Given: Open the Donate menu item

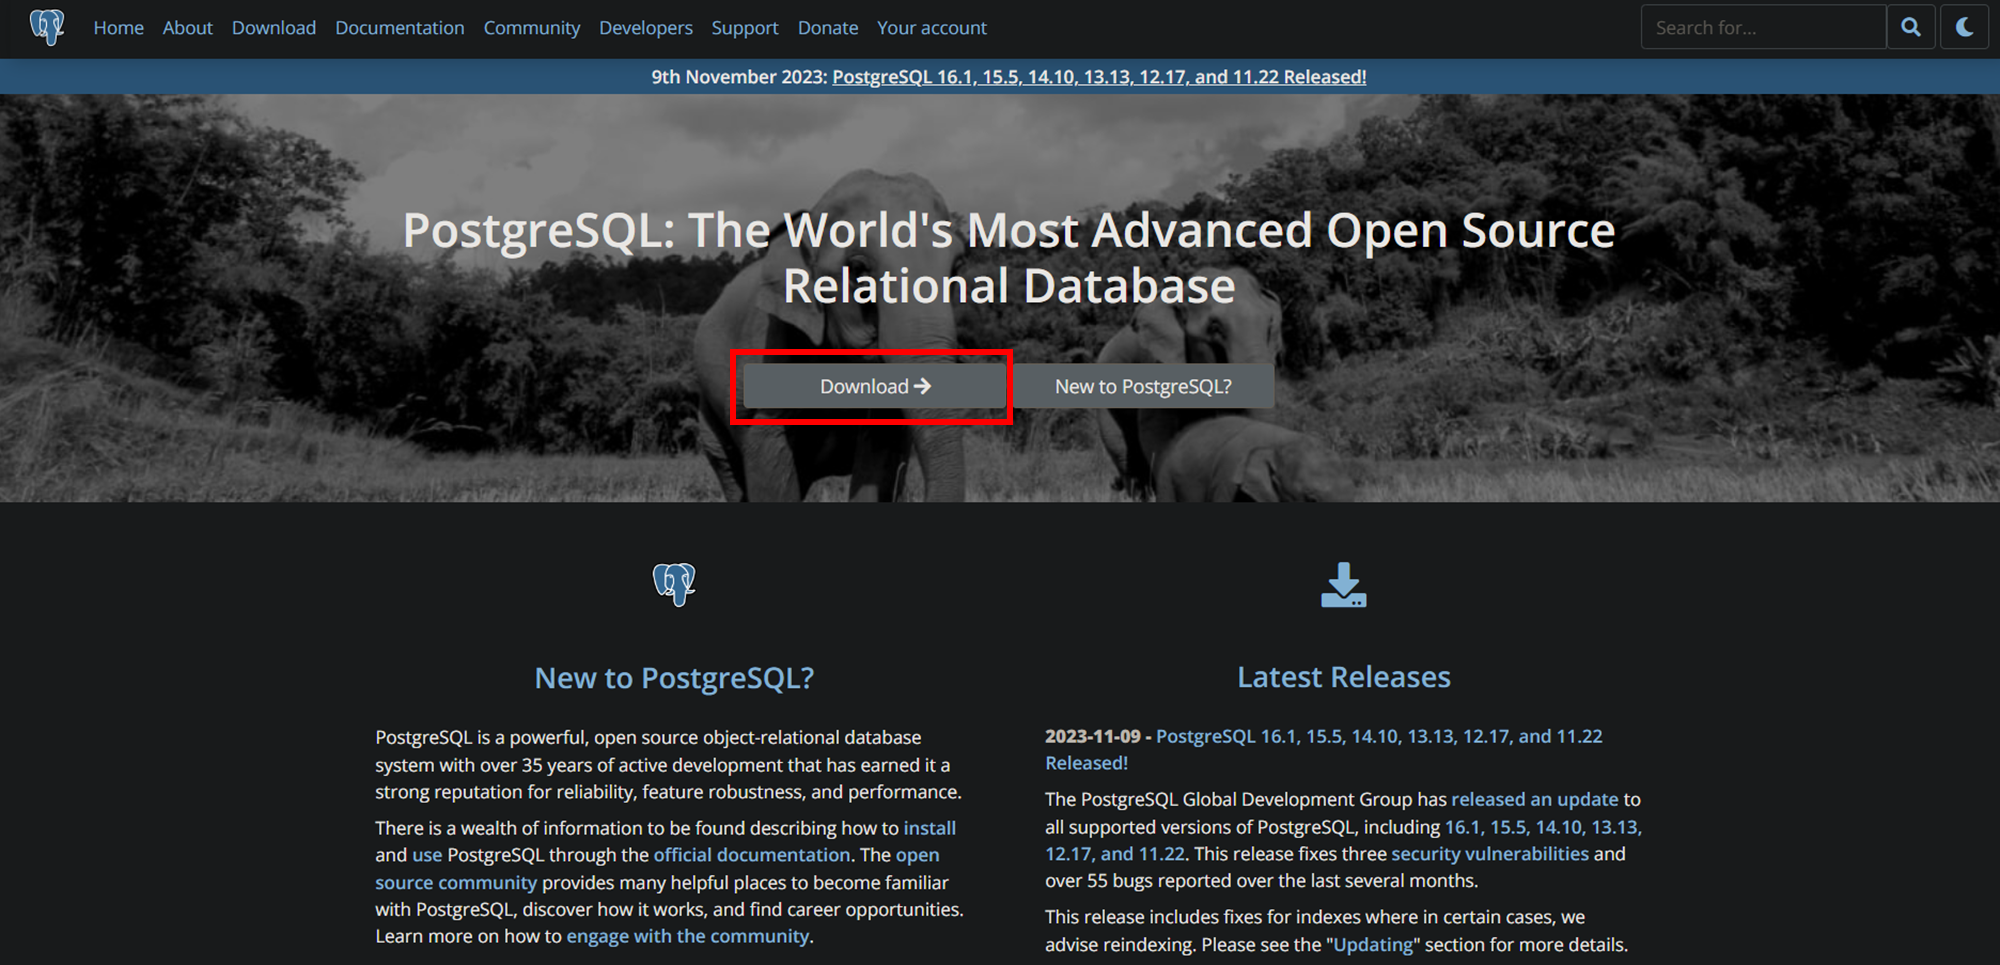Looking at the screenshot, I should [828, 28].
